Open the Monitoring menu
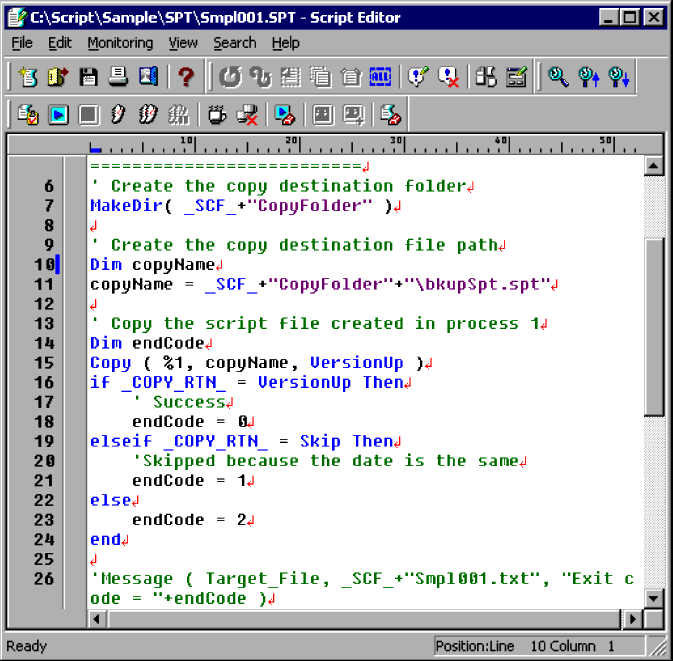The image size is (673, 661). coord(120,43)
